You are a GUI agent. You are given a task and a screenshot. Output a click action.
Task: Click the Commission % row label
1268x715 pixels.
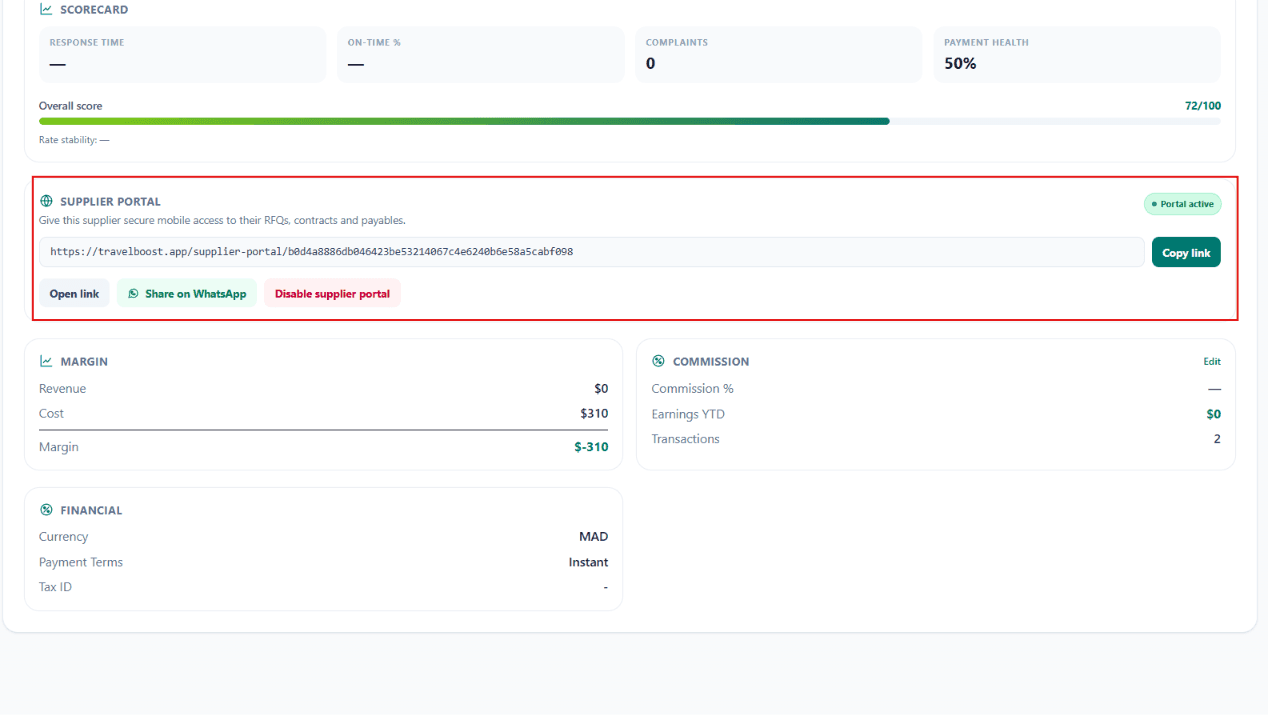coord(692,389)
